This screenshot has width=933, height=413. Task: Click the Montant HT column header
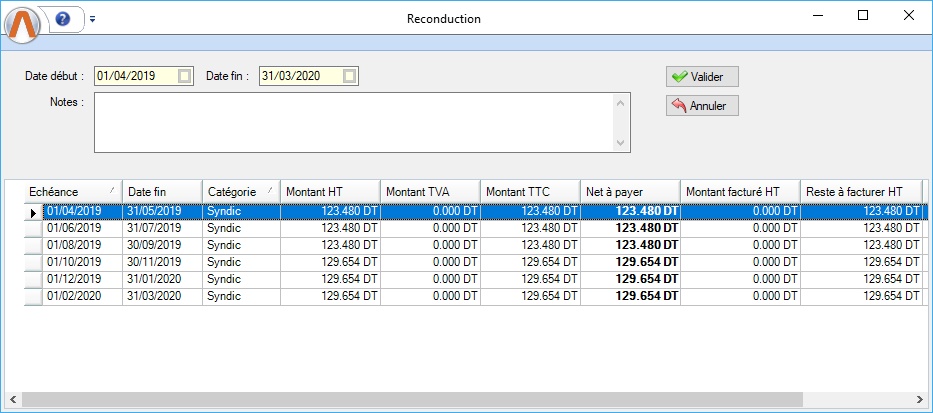point(330,191)
